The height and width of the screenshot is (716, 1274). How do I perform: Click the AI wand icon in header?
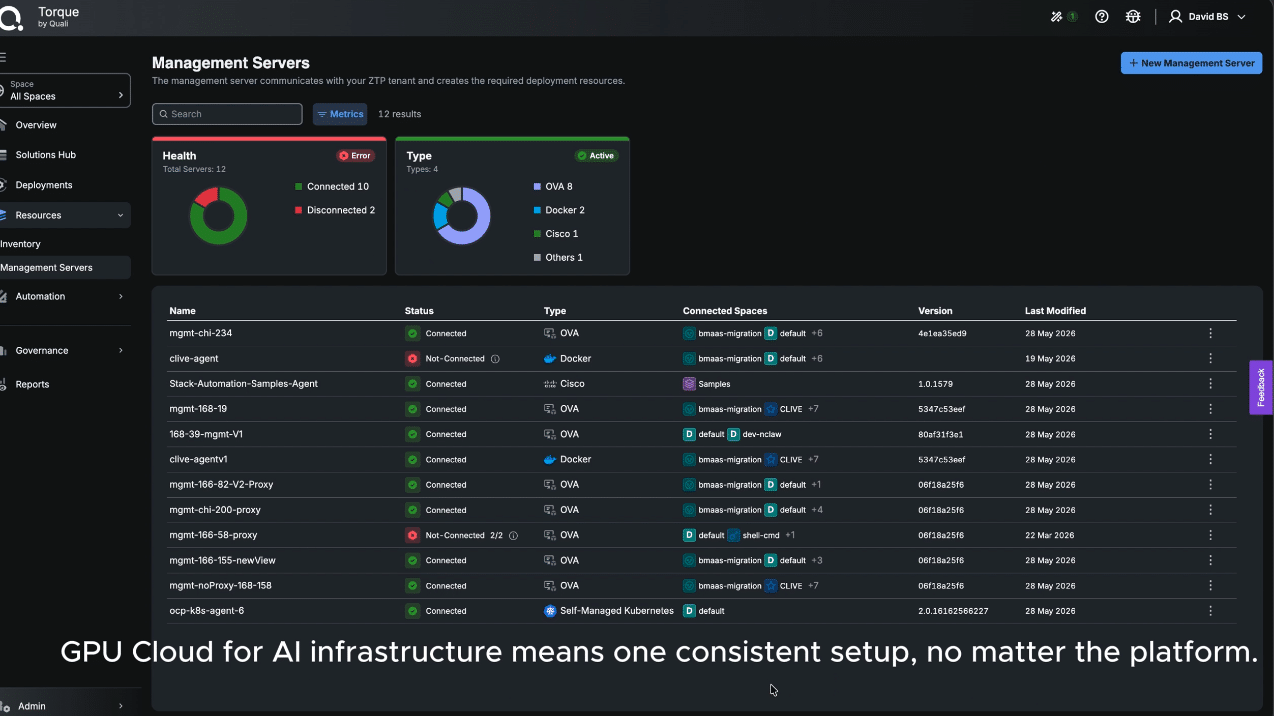[1057, 17]
